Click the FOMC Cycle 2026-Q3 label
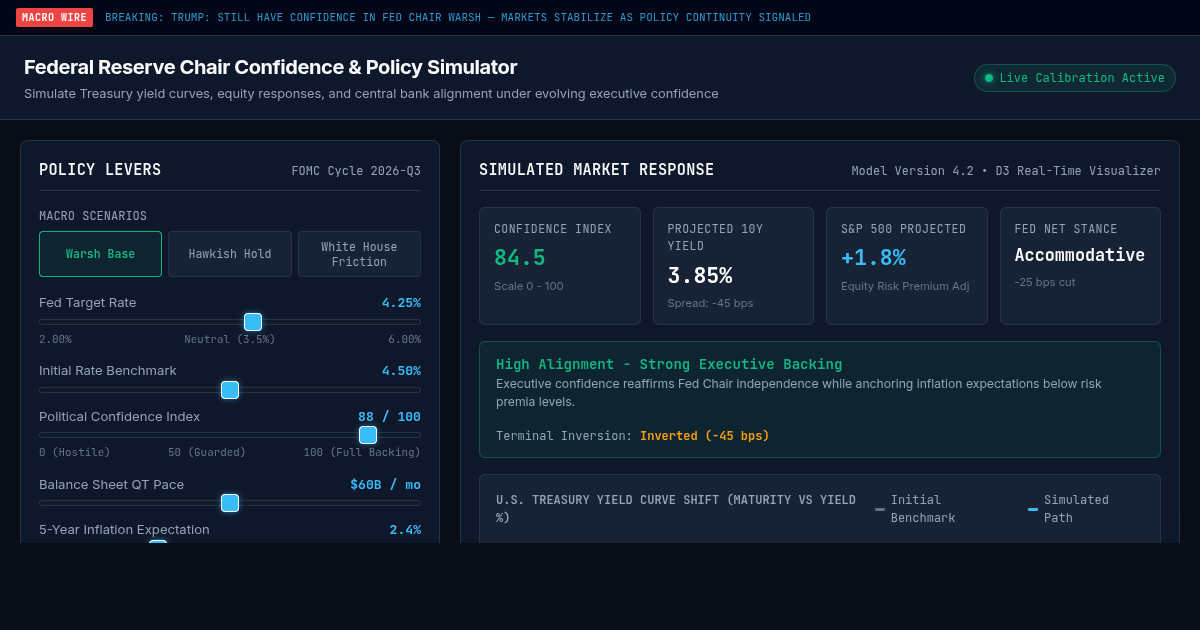This screenshot has width=1200, height=630. pyautogui.click(x=356, y=171)
